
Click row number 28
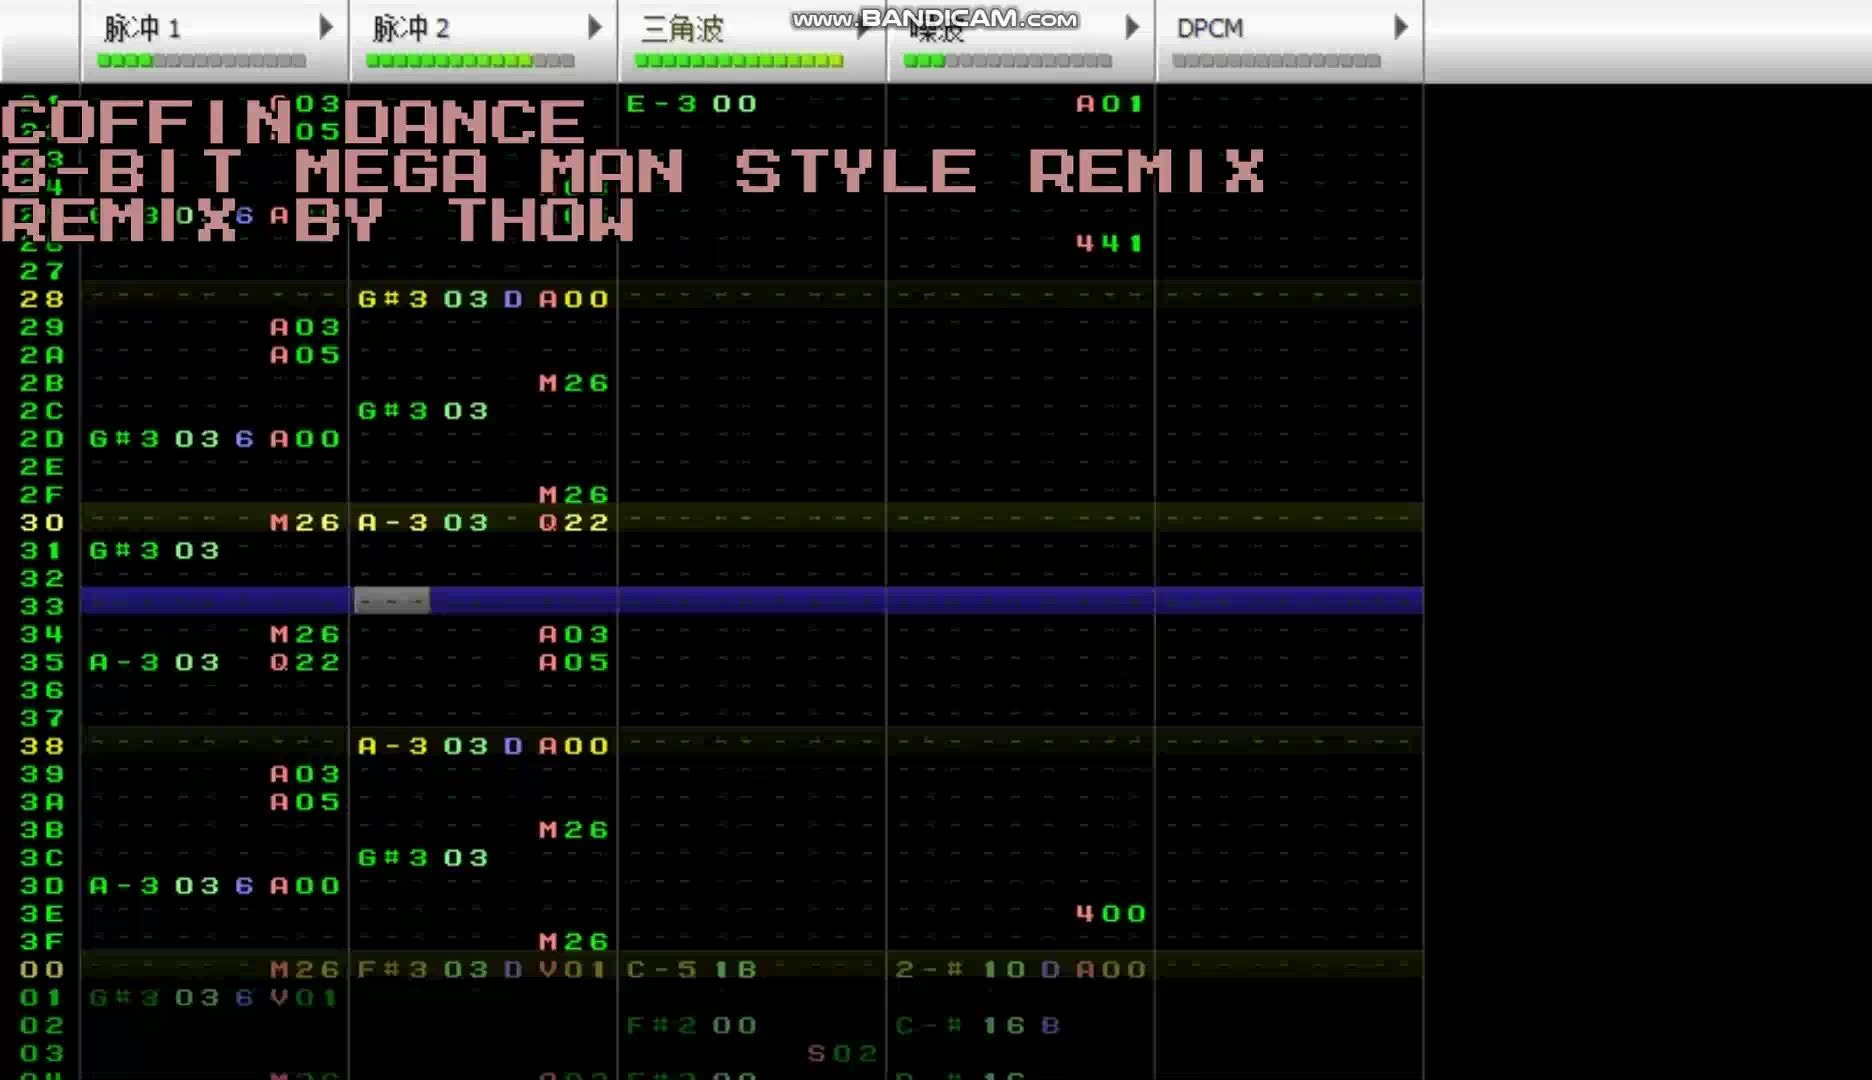point(42,299)
